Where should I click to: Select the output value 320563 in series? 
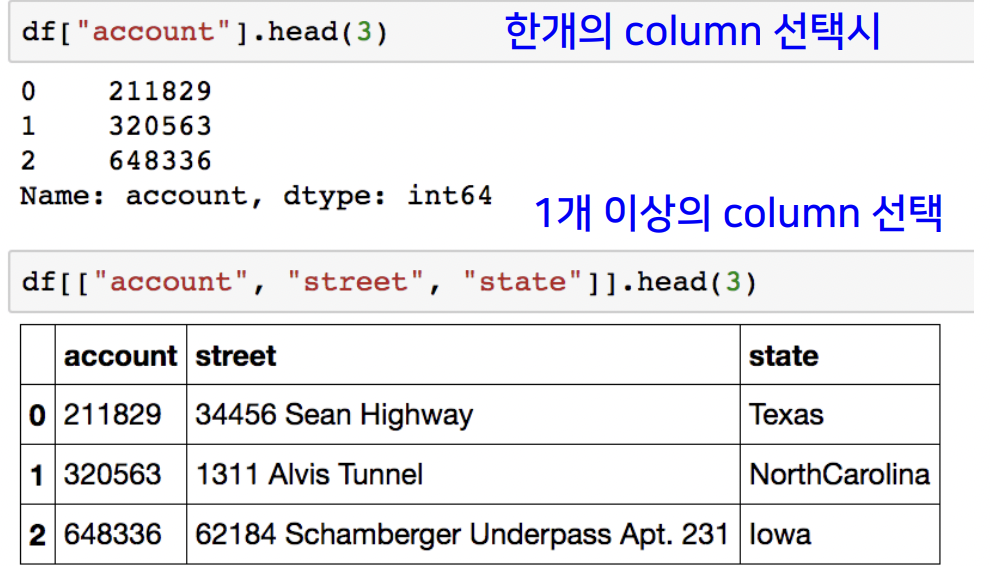coord(160,126)
